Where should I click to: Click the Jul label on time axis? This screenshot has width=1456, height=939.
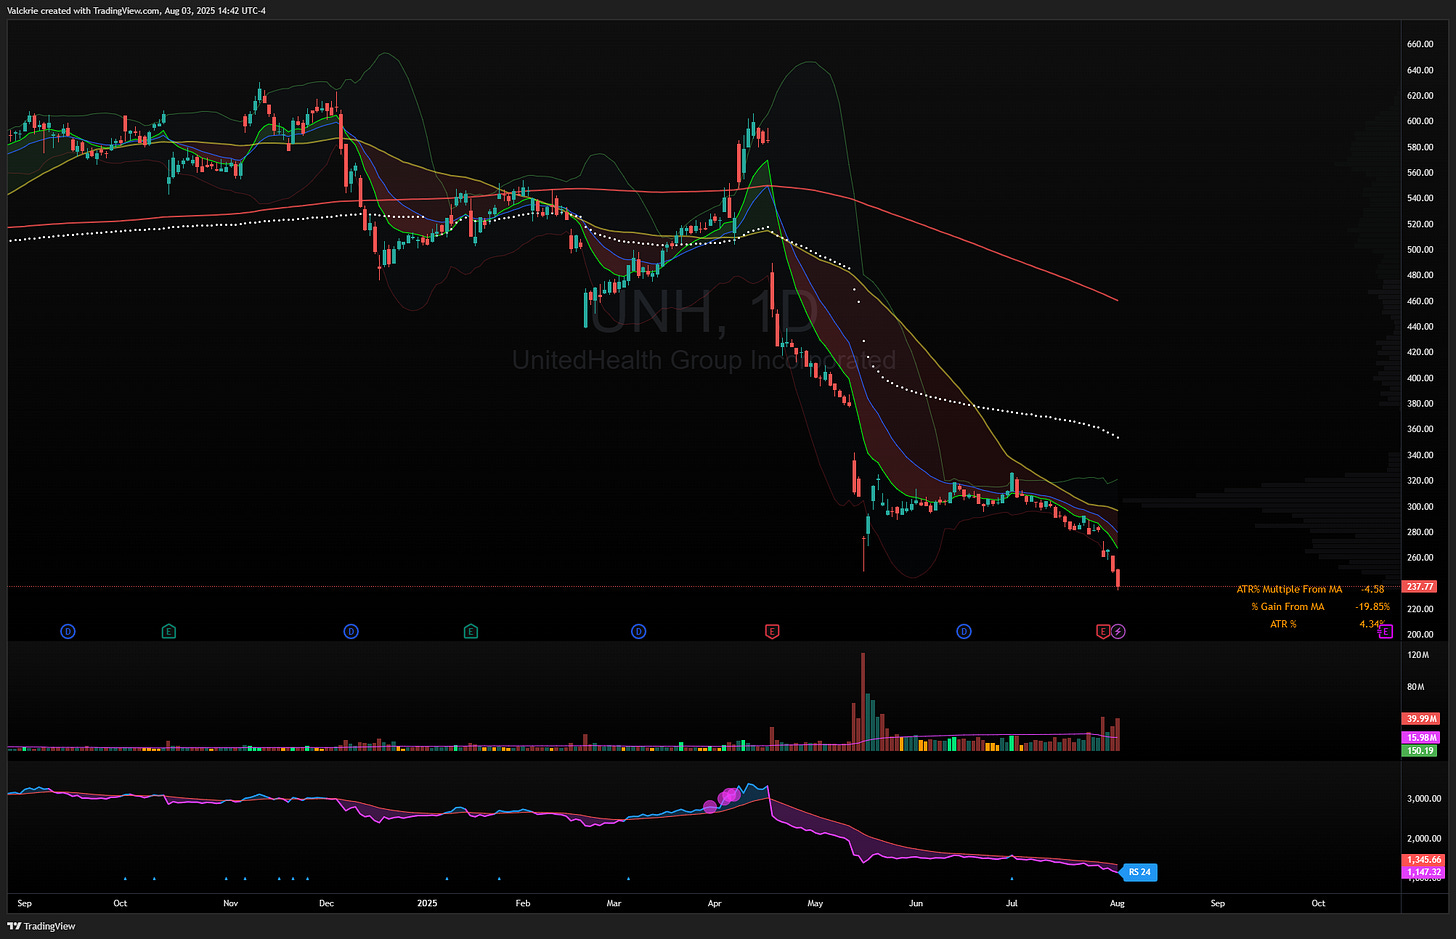[x=1012, y=903]
